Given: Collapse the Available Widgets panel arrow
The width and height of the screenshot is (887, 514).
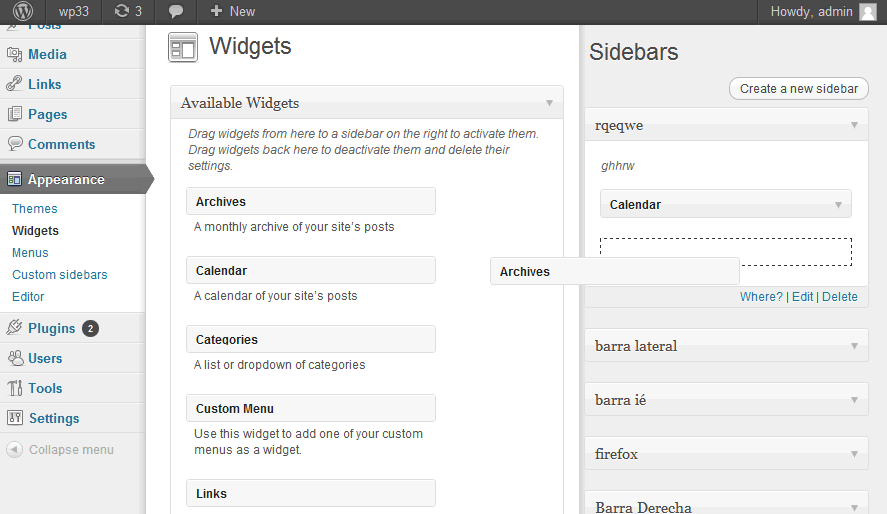Looking at the screenshot, I should pos(549,103).
